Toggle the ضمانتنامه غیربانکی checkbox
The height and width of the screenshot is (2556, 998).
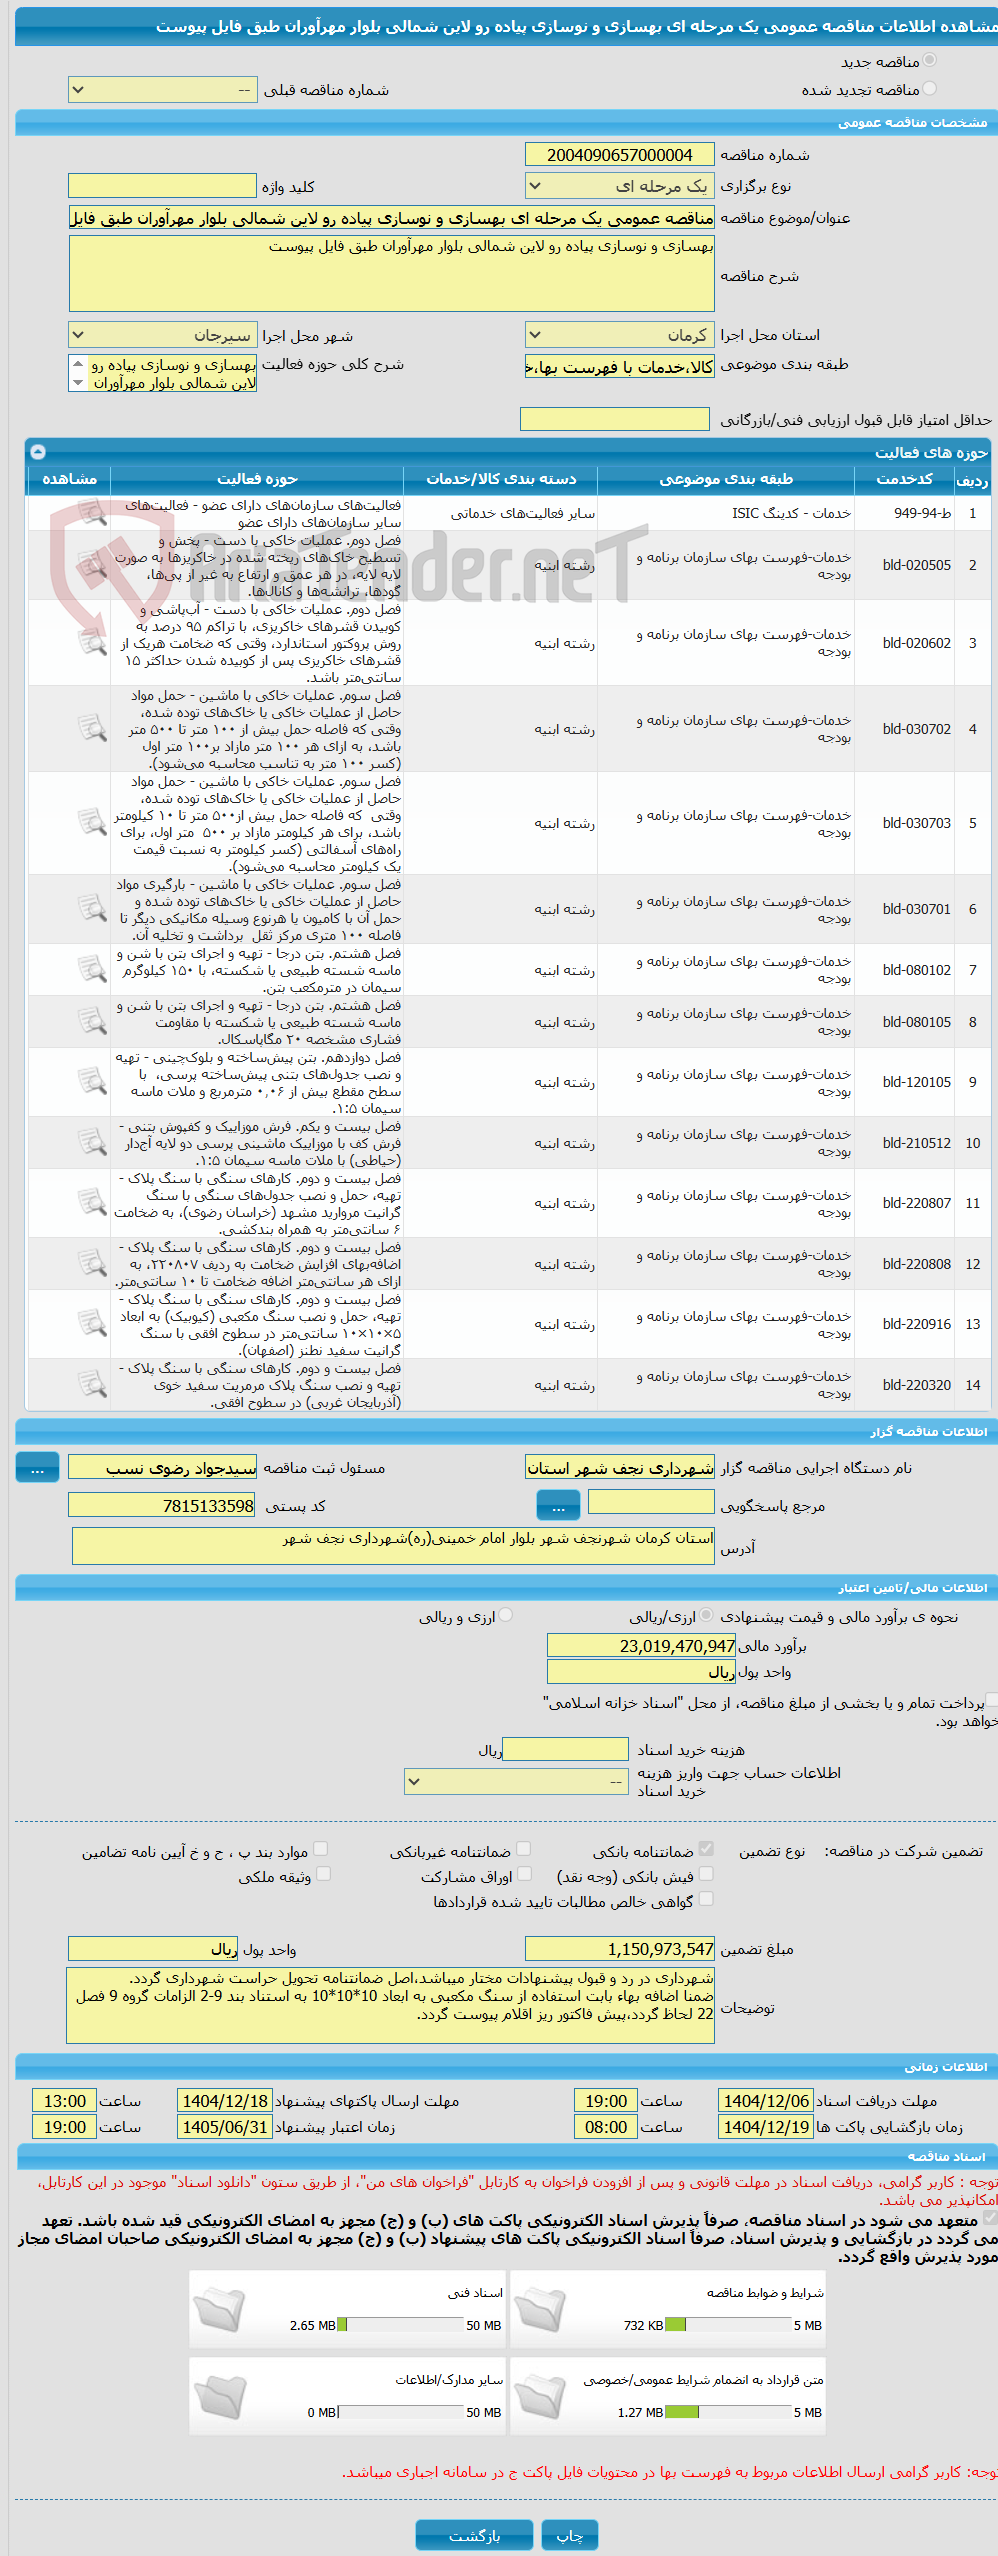point(524,1849)
